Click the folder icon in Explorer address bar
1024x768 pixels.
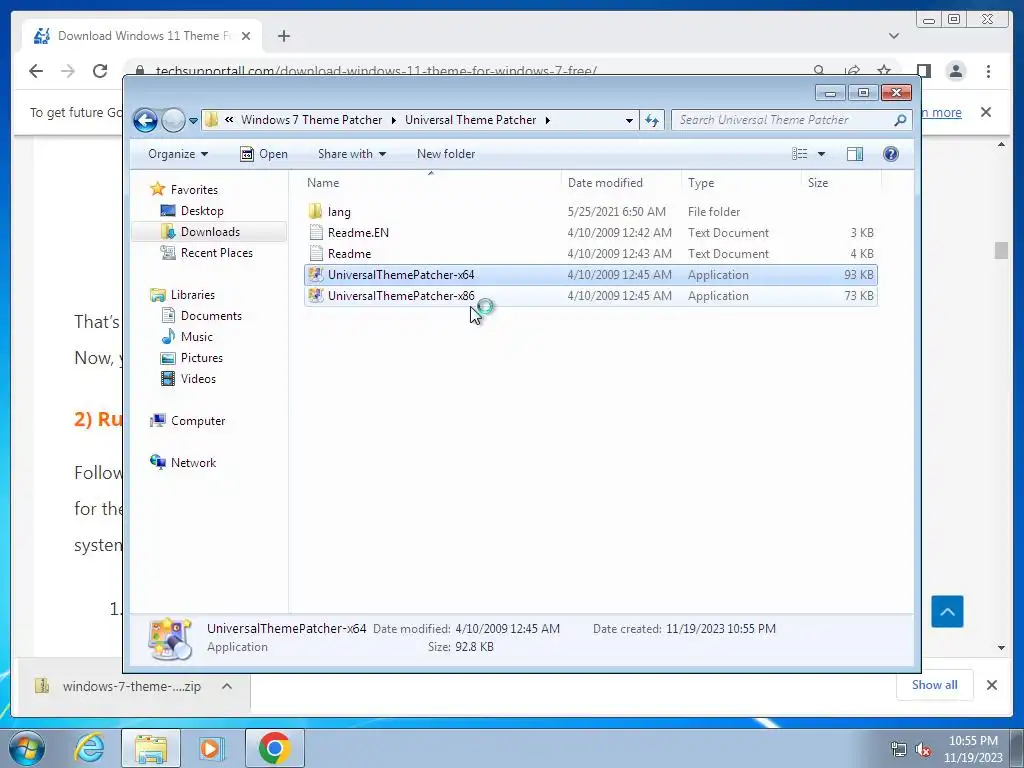pos(211,120)
